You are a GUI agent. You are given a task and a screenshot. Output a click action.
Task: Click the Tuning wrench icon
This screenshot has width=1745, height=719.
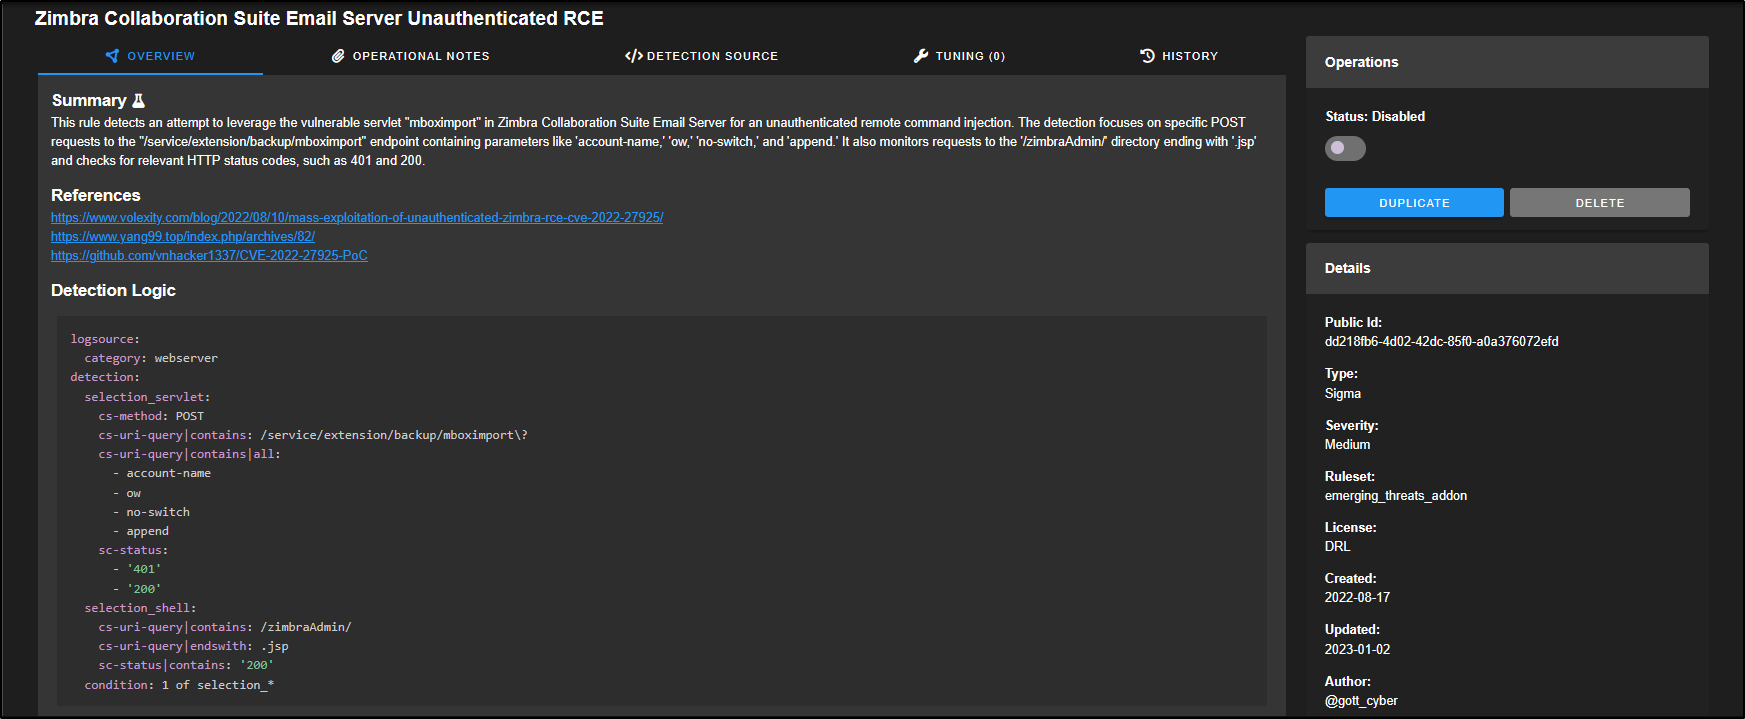pos(921,56)
